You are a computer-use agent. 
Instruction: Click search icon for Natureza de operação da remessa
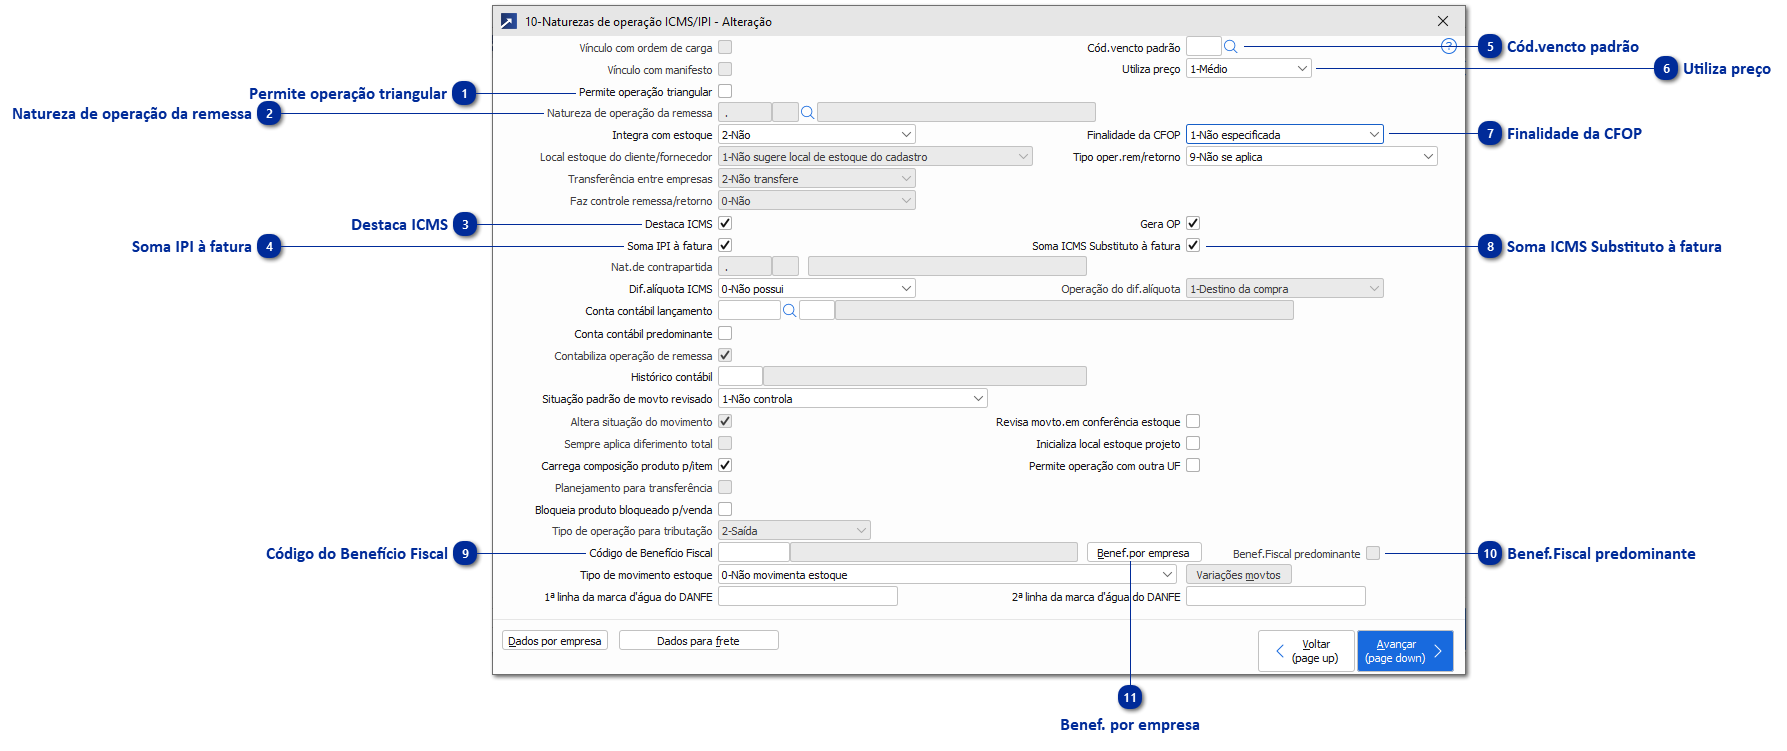click(x=808, y=113)
